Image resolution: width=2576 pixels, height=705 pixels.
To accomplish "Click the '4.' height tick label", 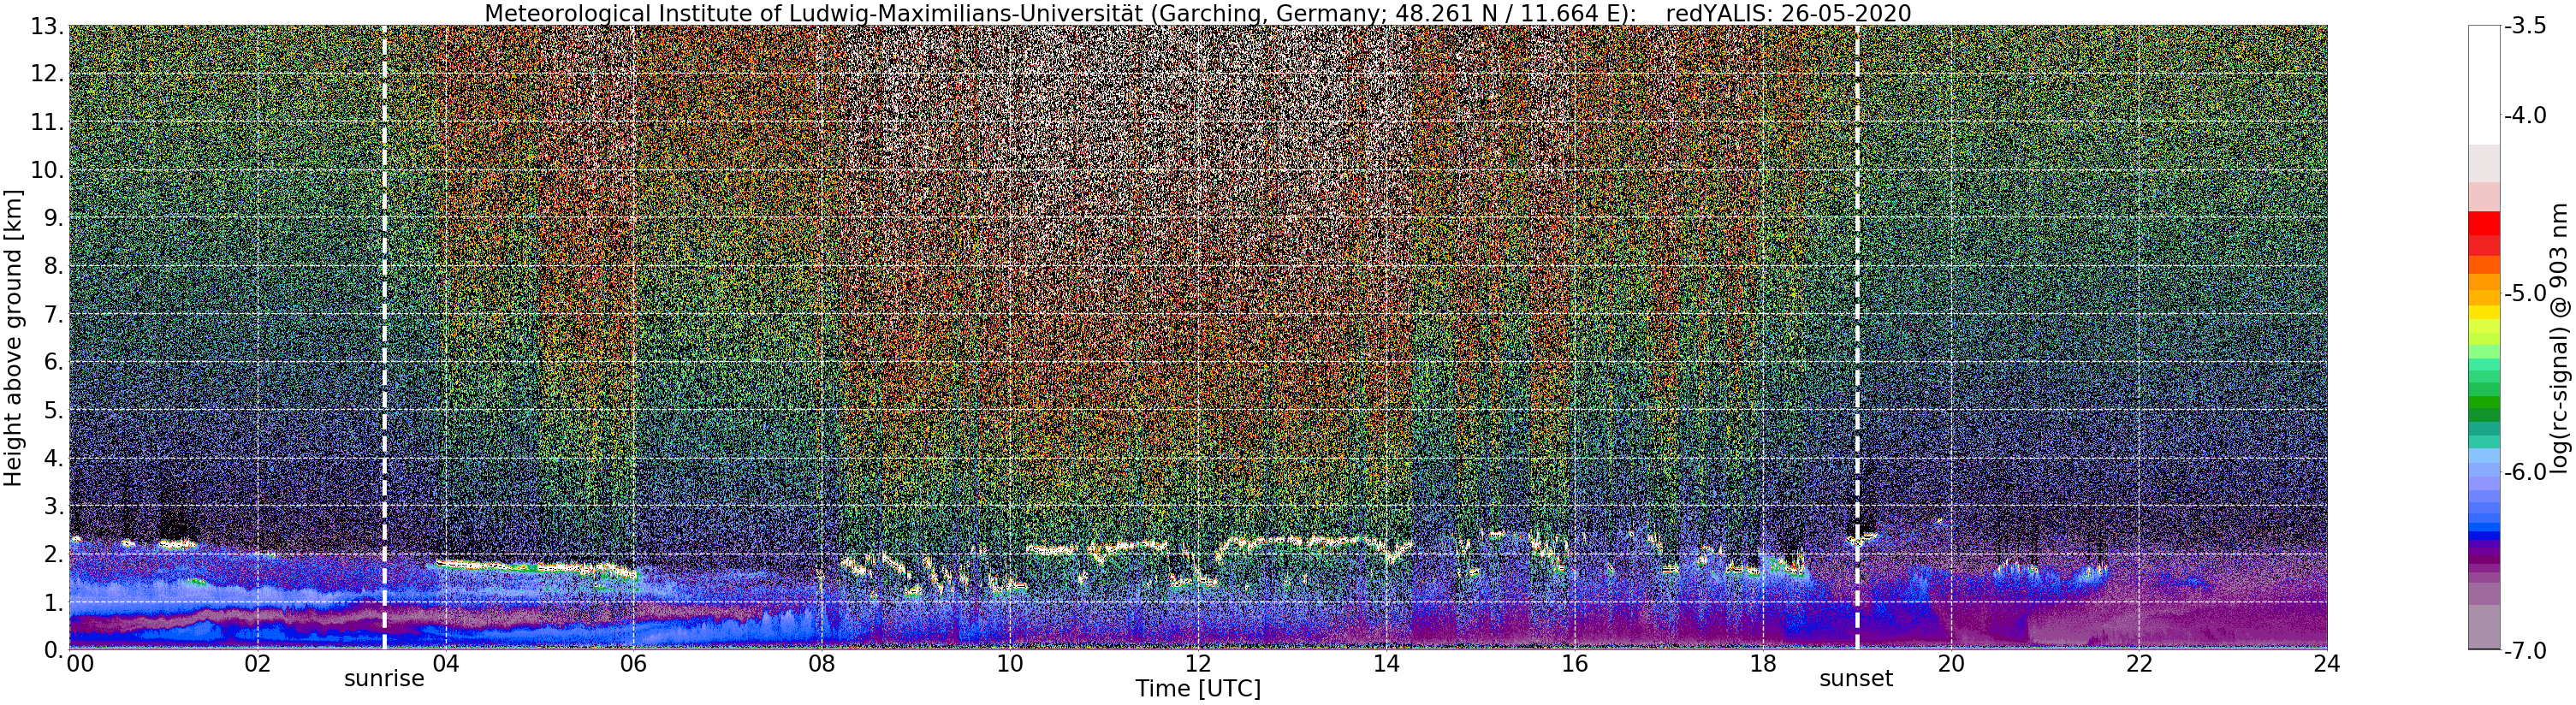I will [55, 458].
